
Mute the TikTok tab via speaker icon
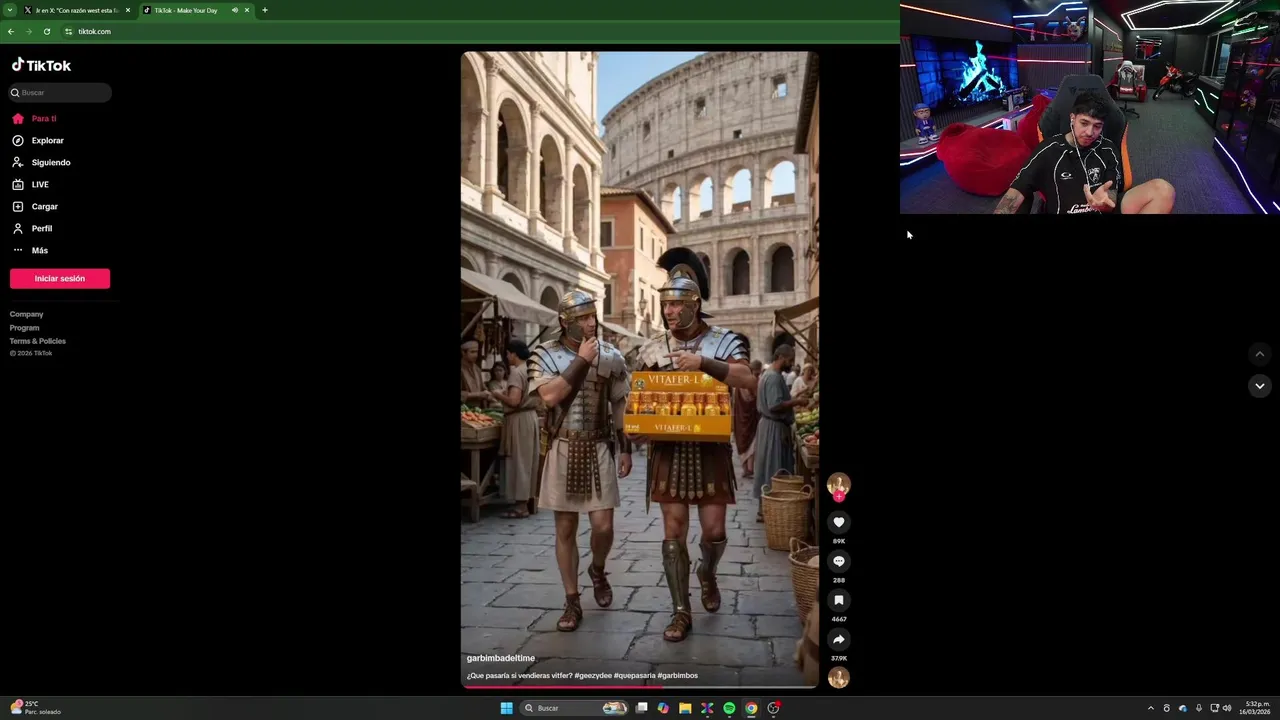click(x=235, y=10)
